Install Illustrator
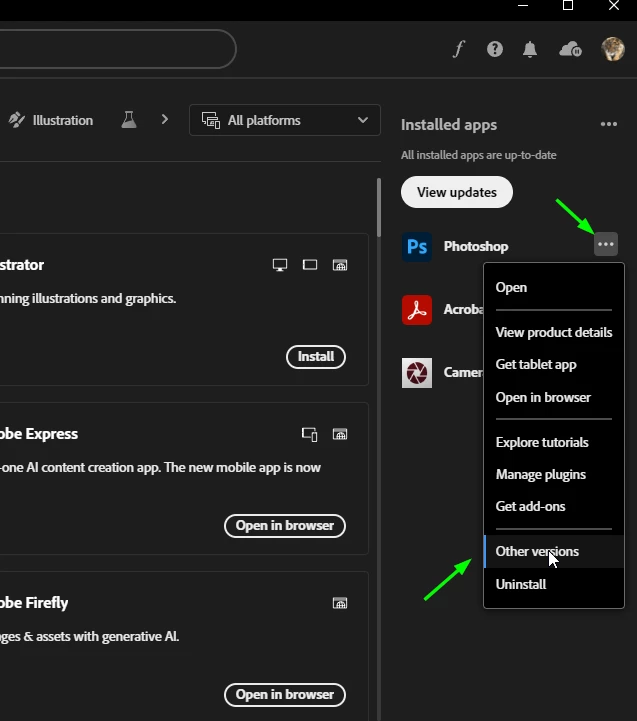 (x=316, y=357)
